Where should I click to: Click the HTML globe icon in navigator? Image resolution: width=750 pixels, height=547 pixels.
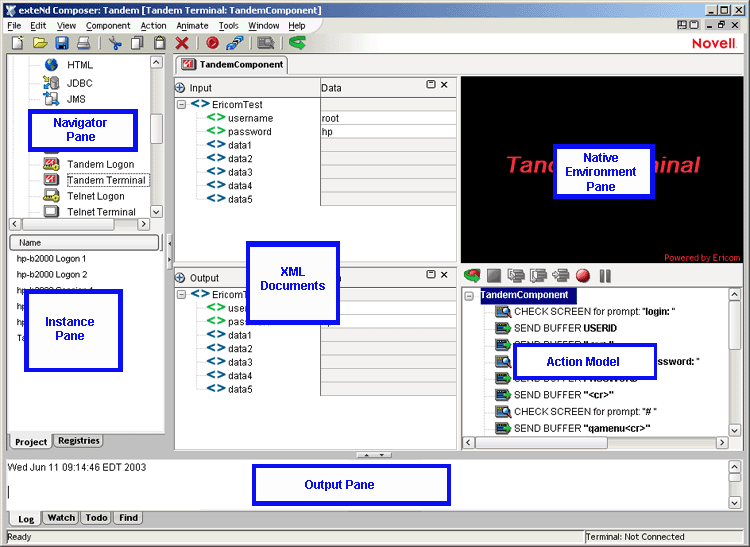point(51,65)
